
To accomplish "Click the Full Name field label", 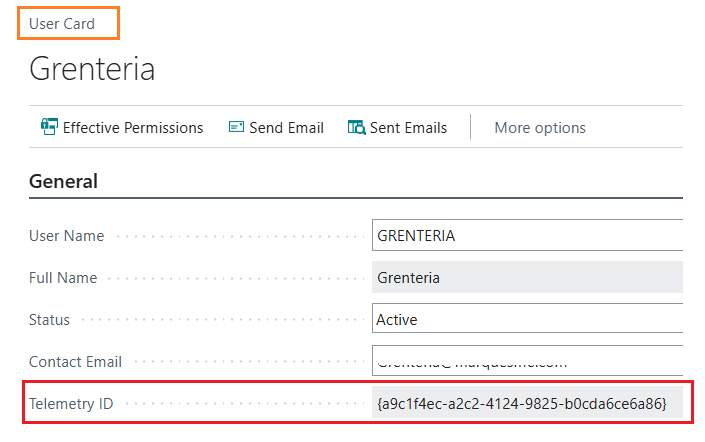I will click(x=63, y=277).
